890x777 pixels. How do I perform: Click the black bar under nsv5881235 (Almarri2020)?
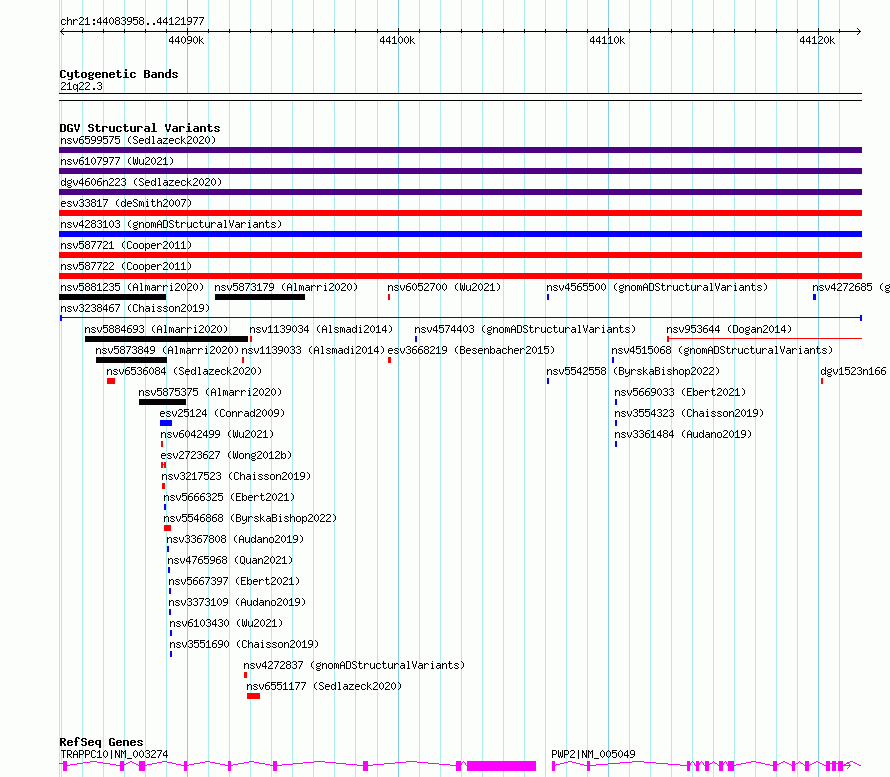[112, 297]
